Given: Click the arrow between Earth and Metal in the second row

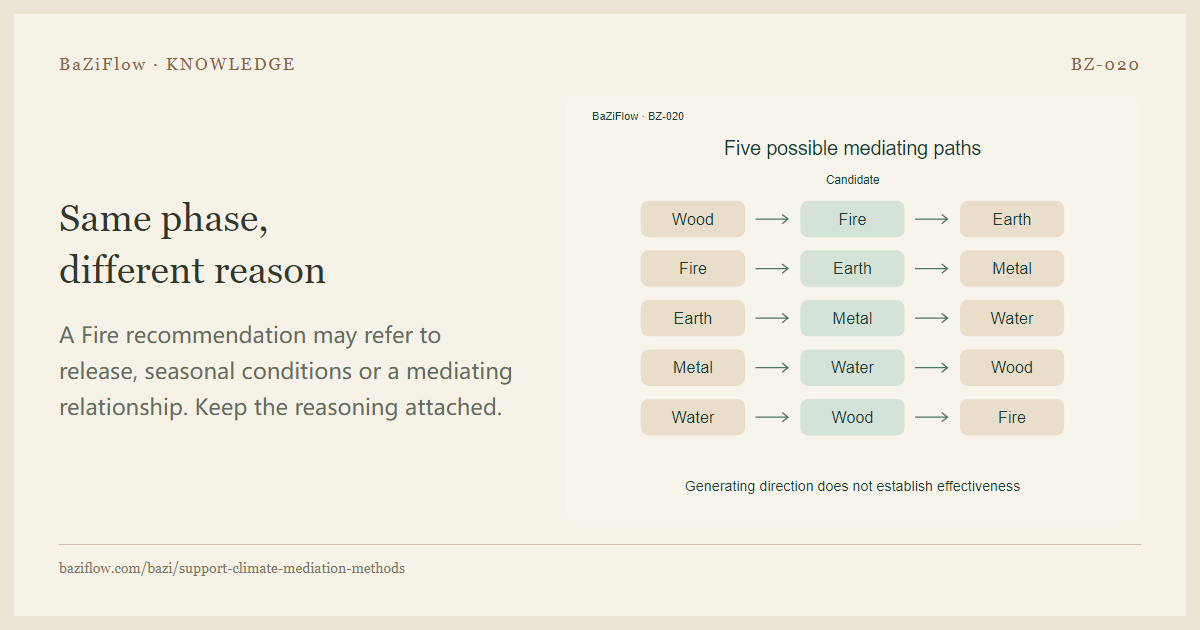Looking at the screenshot, I should (932, 268).
